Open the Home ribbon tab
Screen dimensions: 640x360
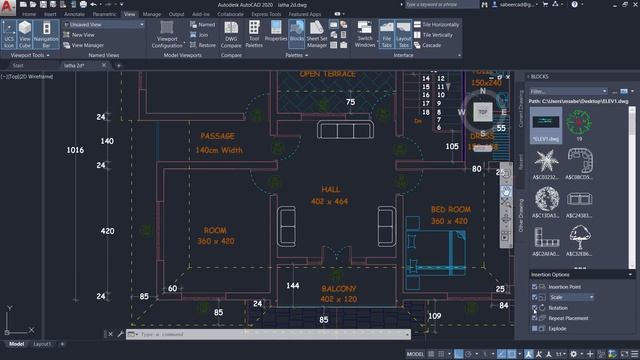29,14
